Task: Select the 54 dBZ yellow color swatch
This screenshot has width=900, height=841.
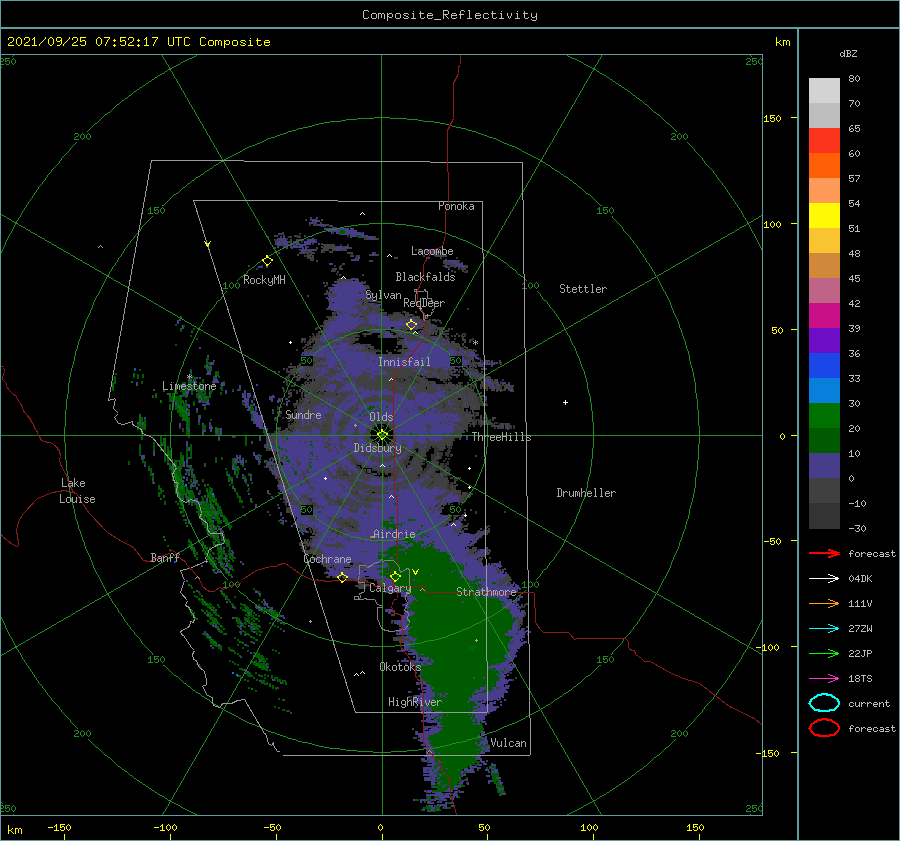Action: point(824,215)
